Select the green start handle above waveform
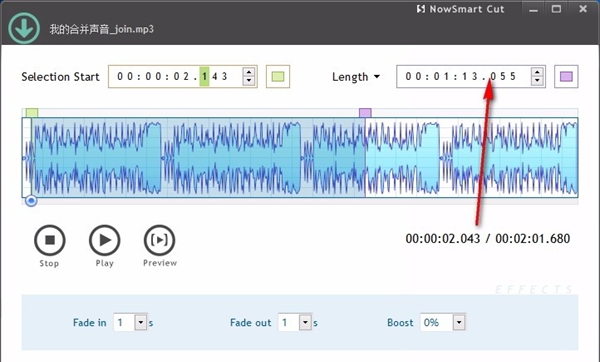Screen dimensions: 600x362 click(x=32, y=113)
